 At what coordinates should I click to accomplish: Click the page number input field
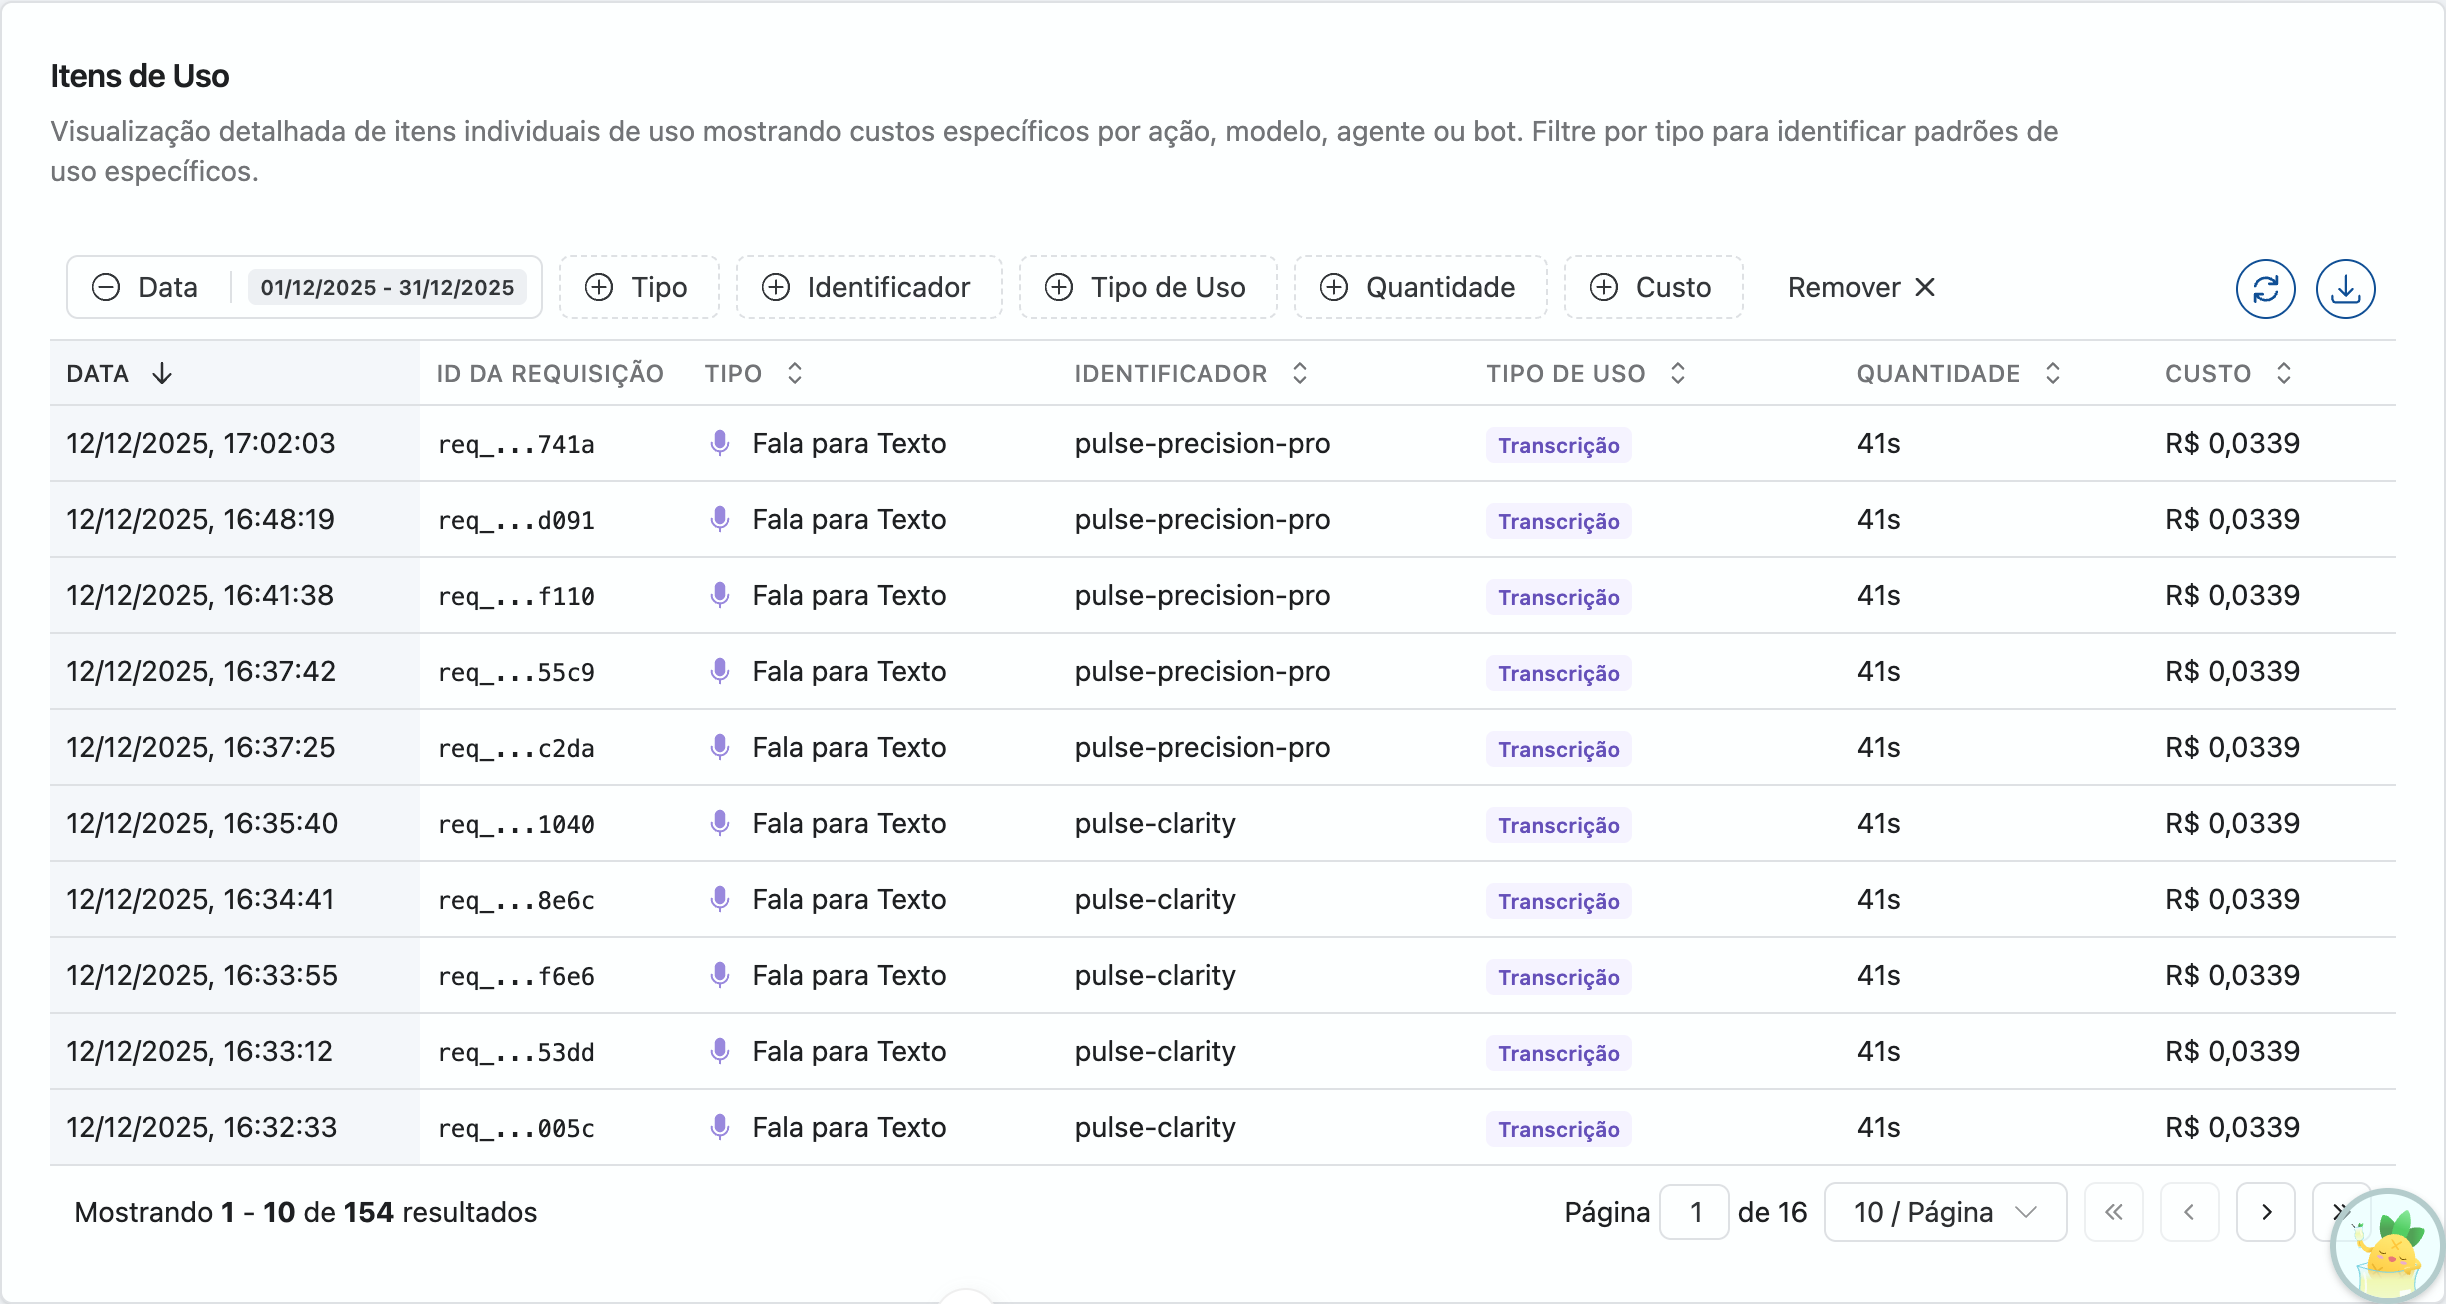(1694, 1212)
